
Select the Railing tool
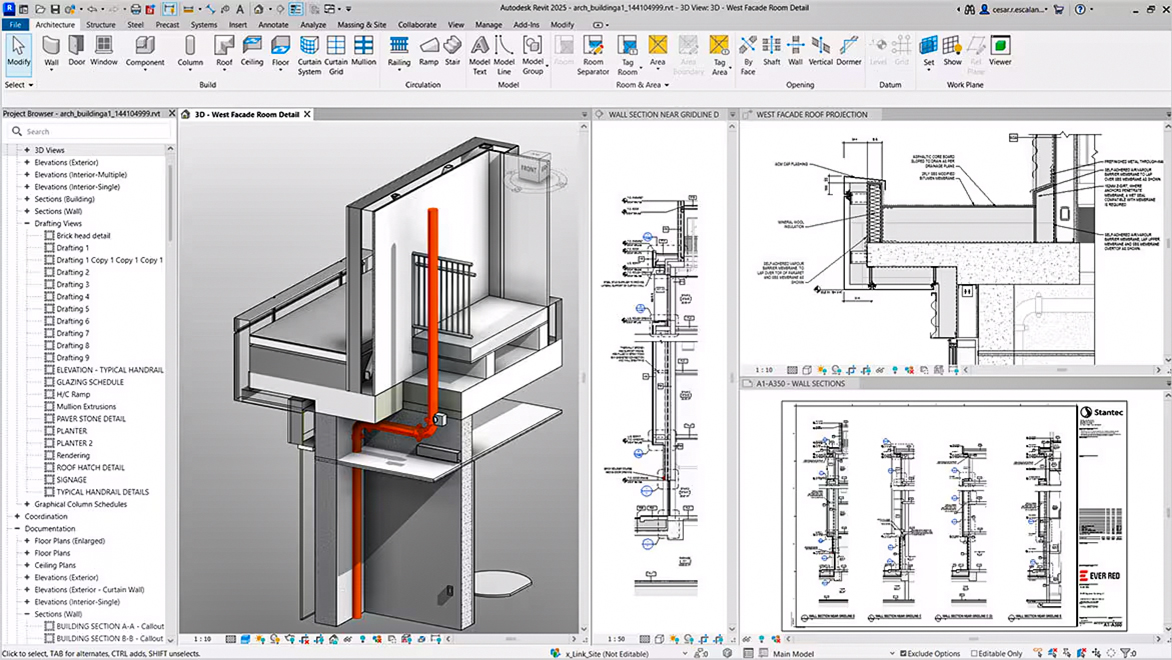pos(399,51)
